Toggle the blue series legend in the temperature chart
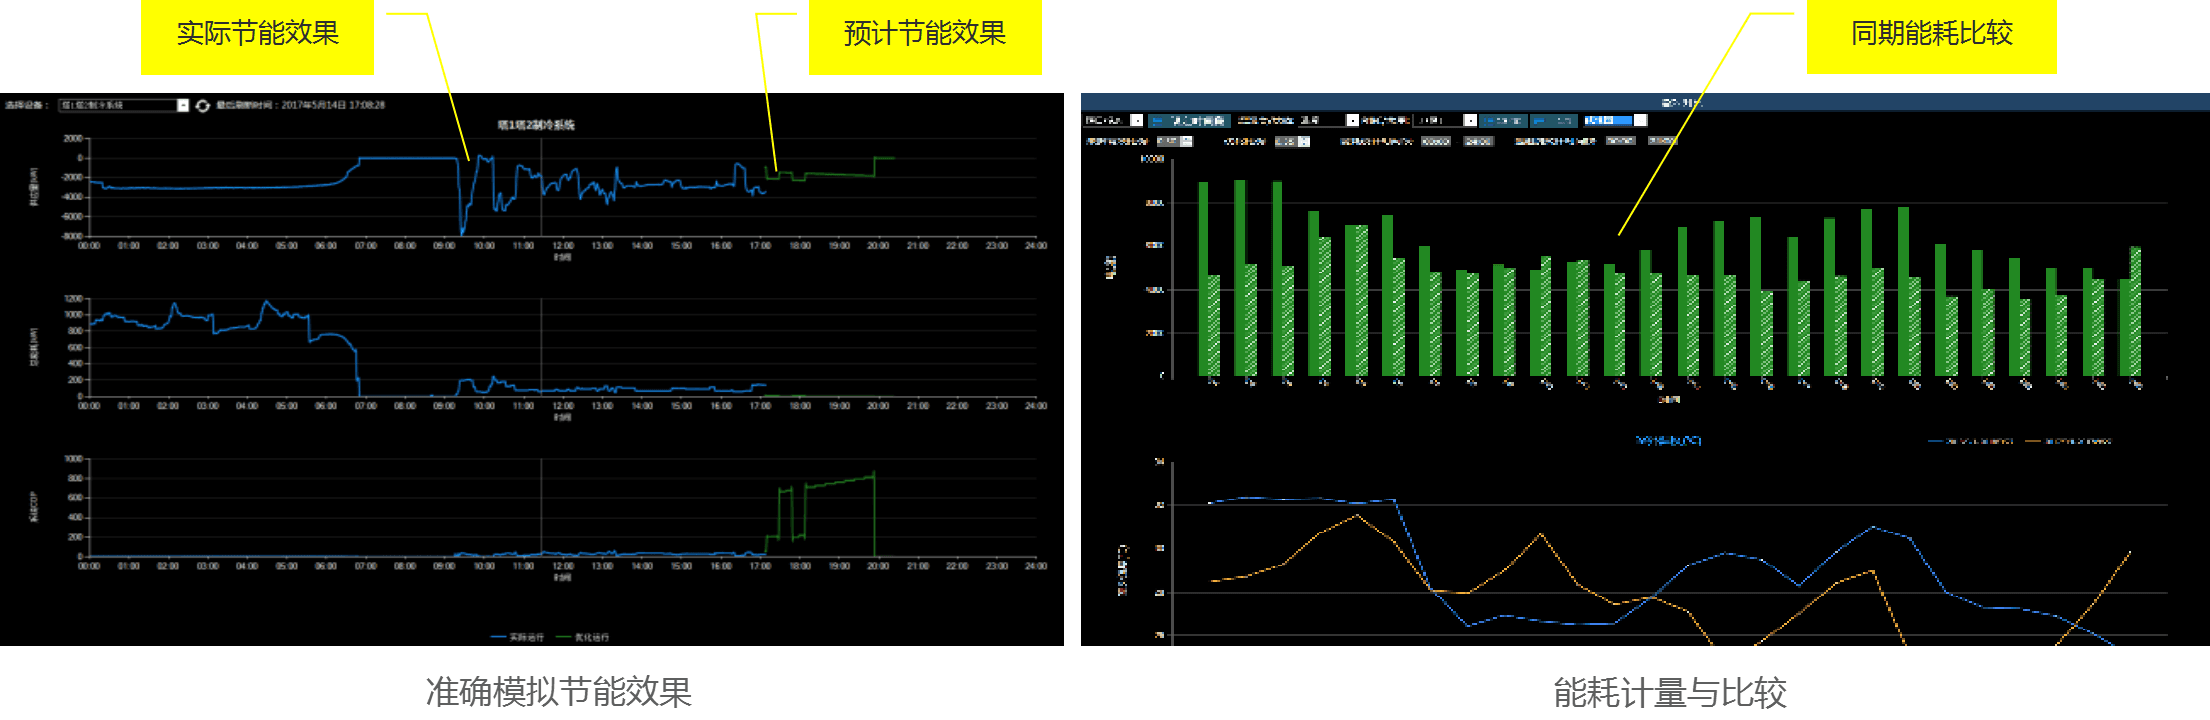 1970,440
